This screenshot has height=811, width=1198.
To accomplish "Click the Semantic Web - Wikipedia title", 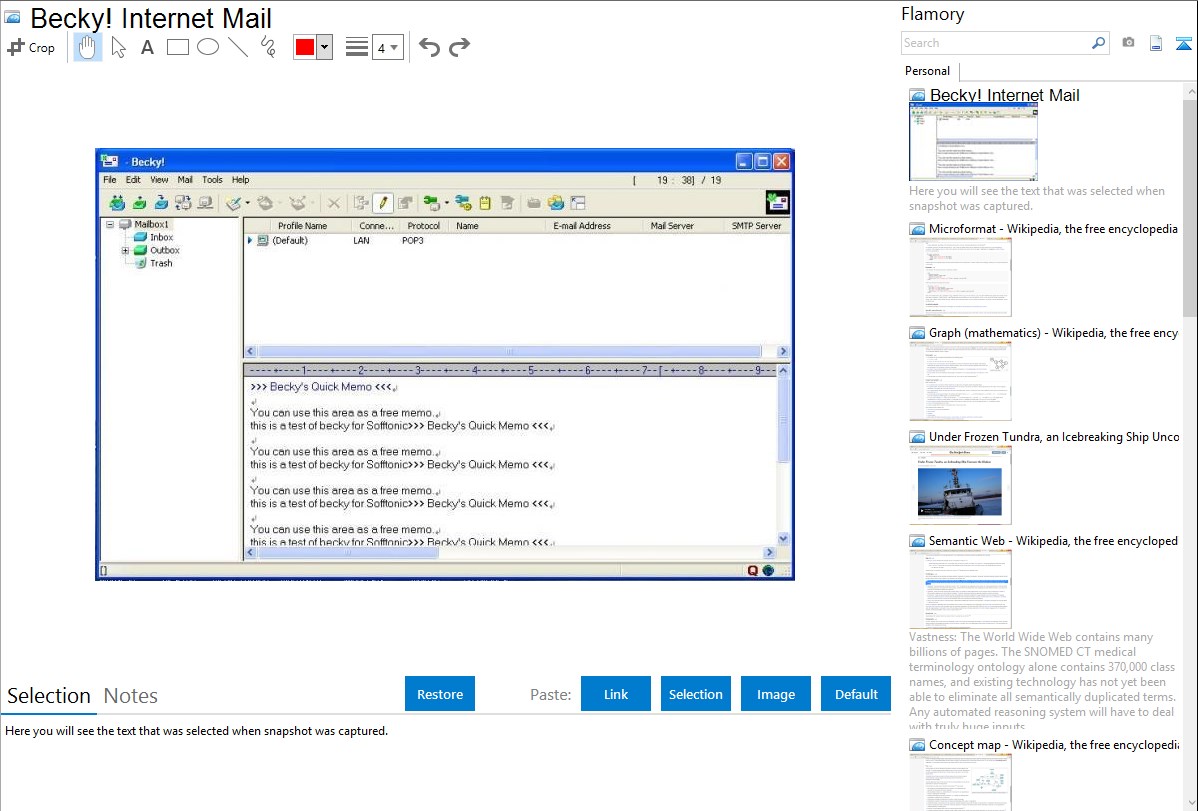I will [1053, 540].
